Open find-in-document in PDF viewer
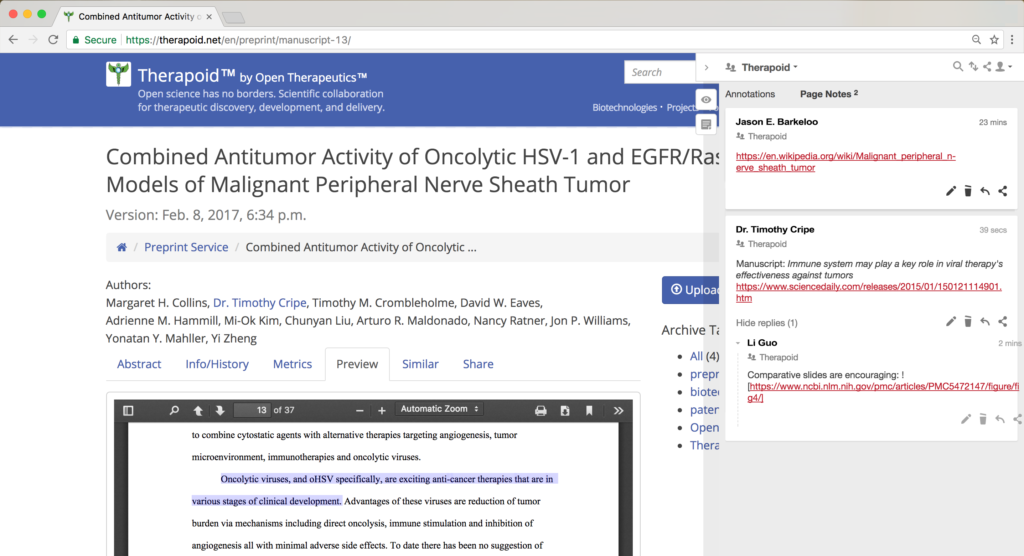The width and height of the screenshot is (1024, 556). [x=174, y=410]
